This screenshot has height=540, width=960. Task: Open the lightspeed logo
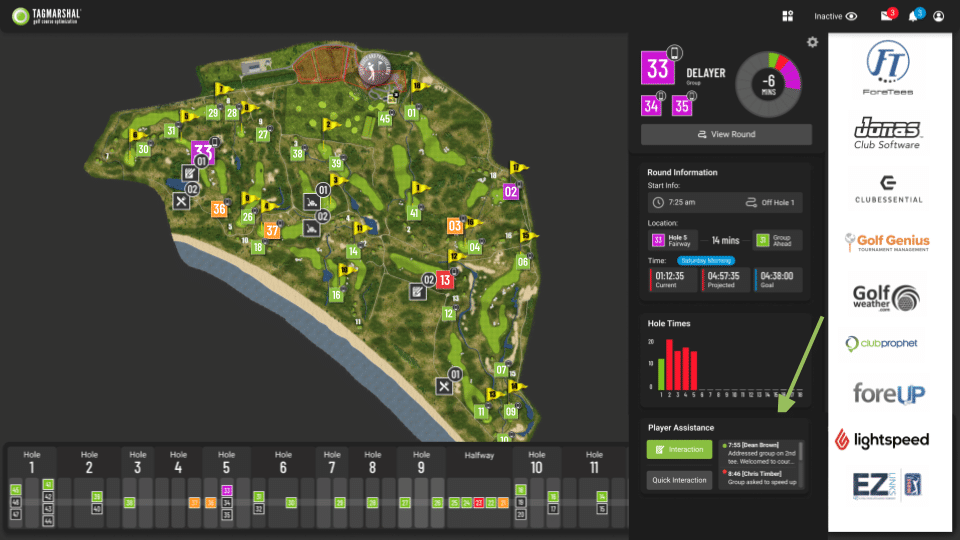click(882, 440)
